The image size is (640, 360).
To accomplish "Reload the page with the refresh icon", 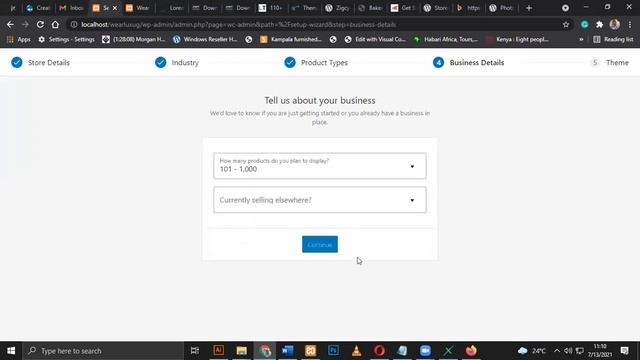I will pyautogui.click(x=40, y=24).
